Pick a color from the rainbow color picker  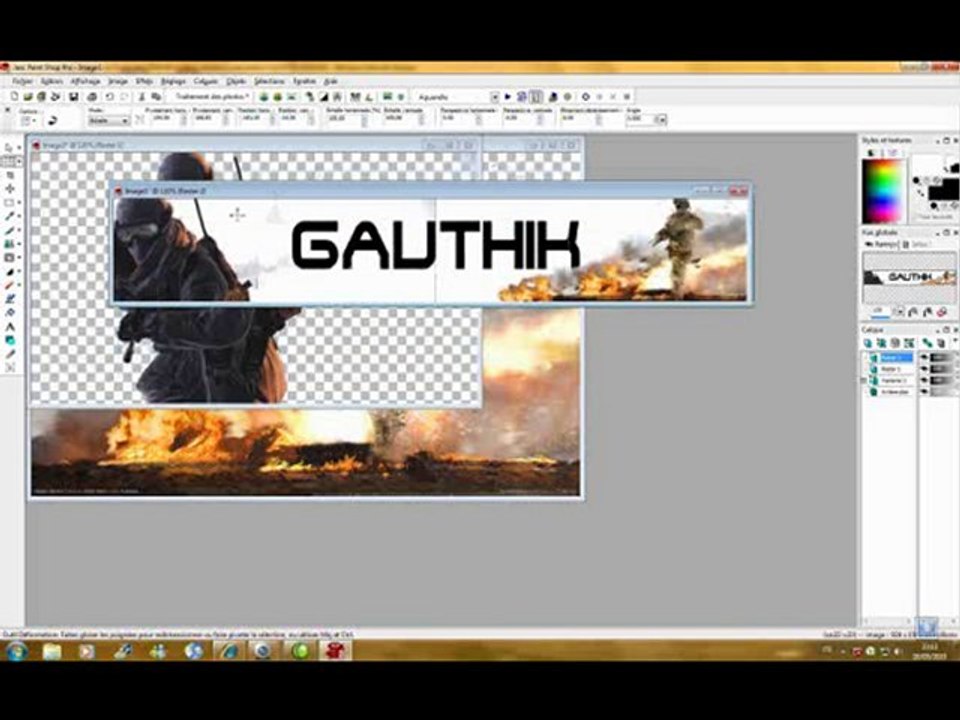point(882,190)
